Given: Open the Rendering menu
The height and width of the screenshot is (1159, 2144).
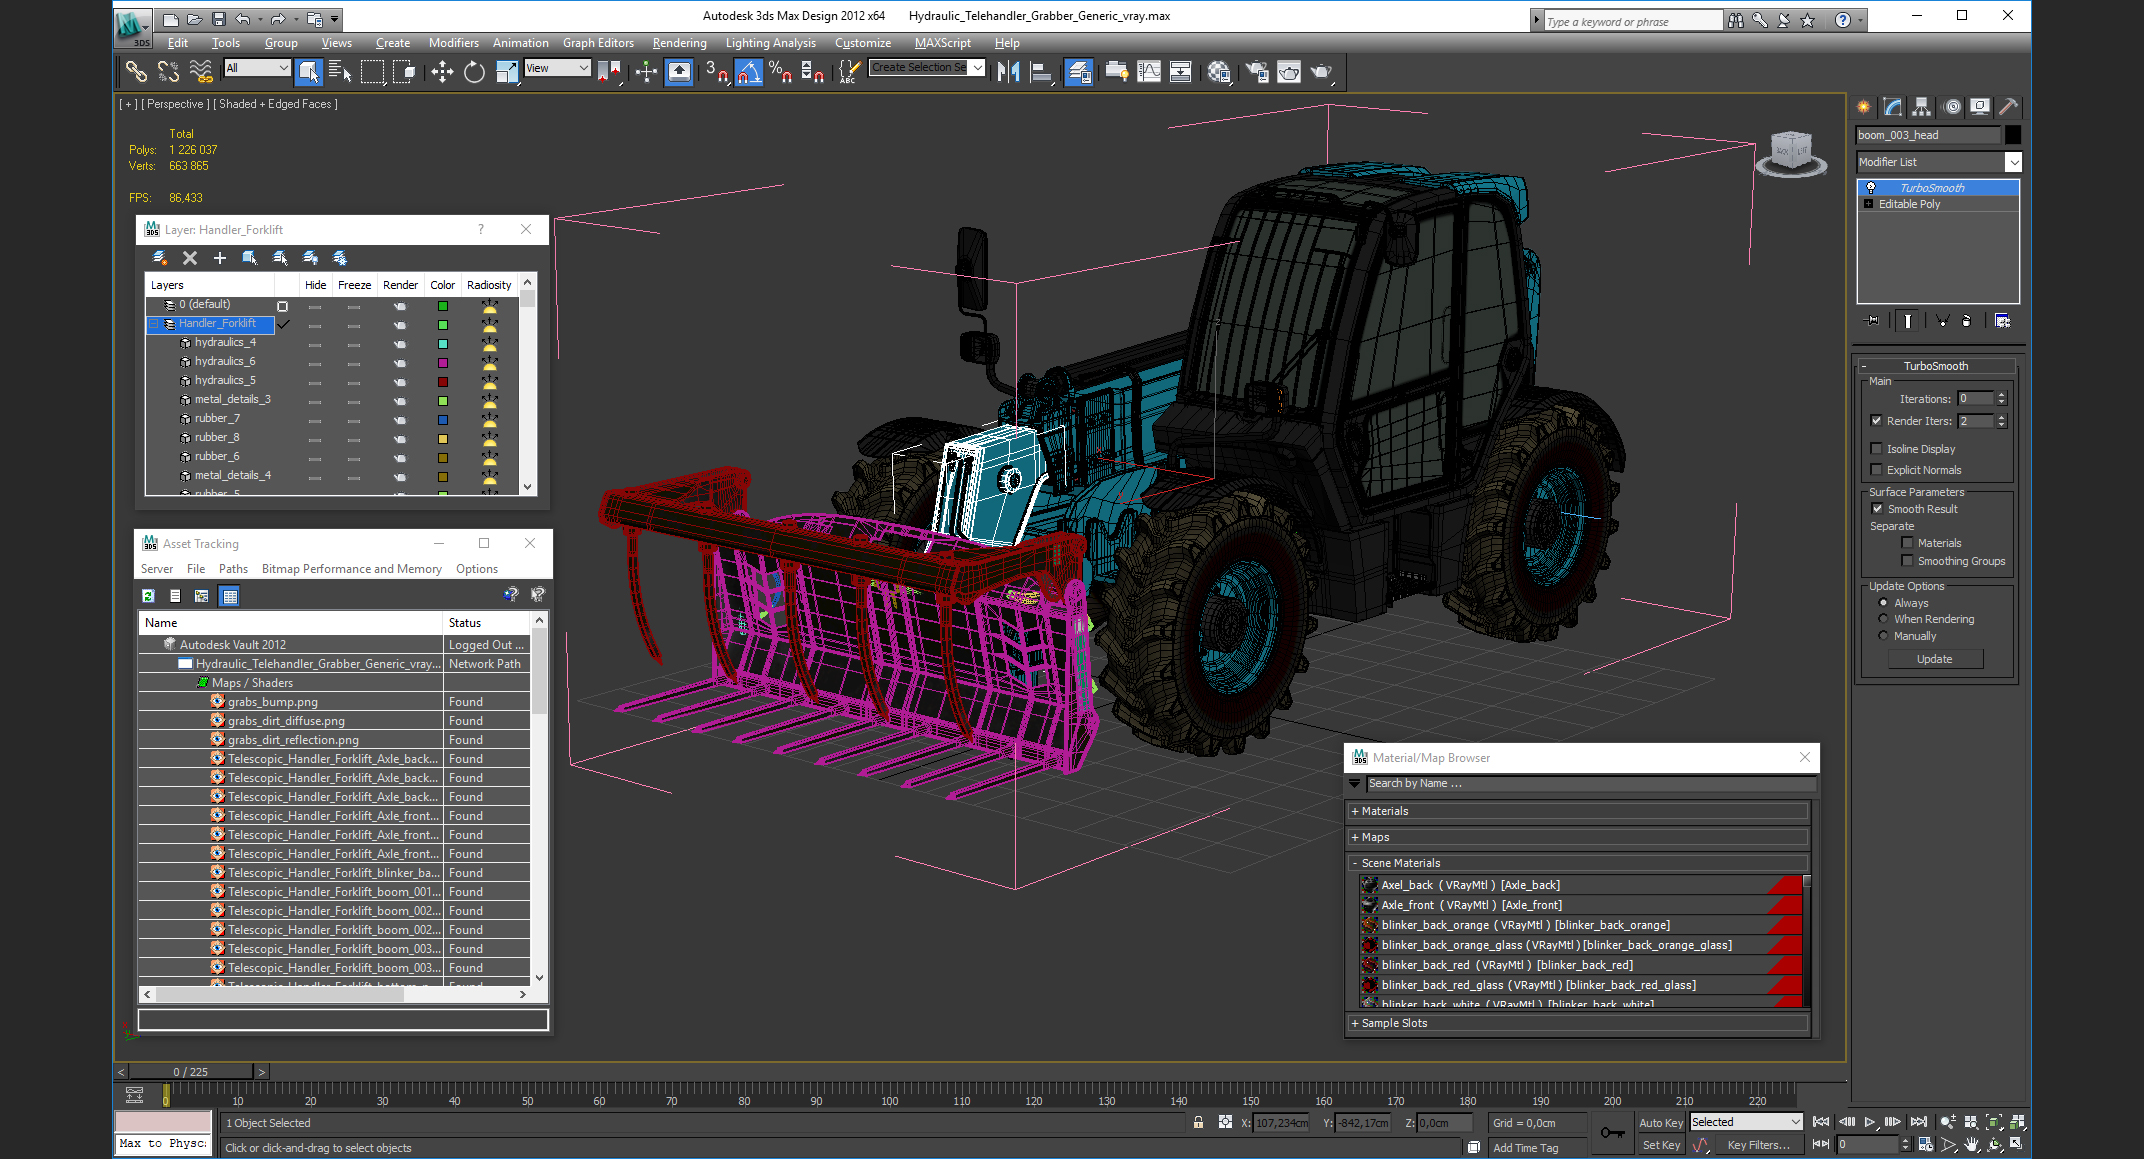Looking at the screenshot, I should pyautogui.click(x=679, y=43).
